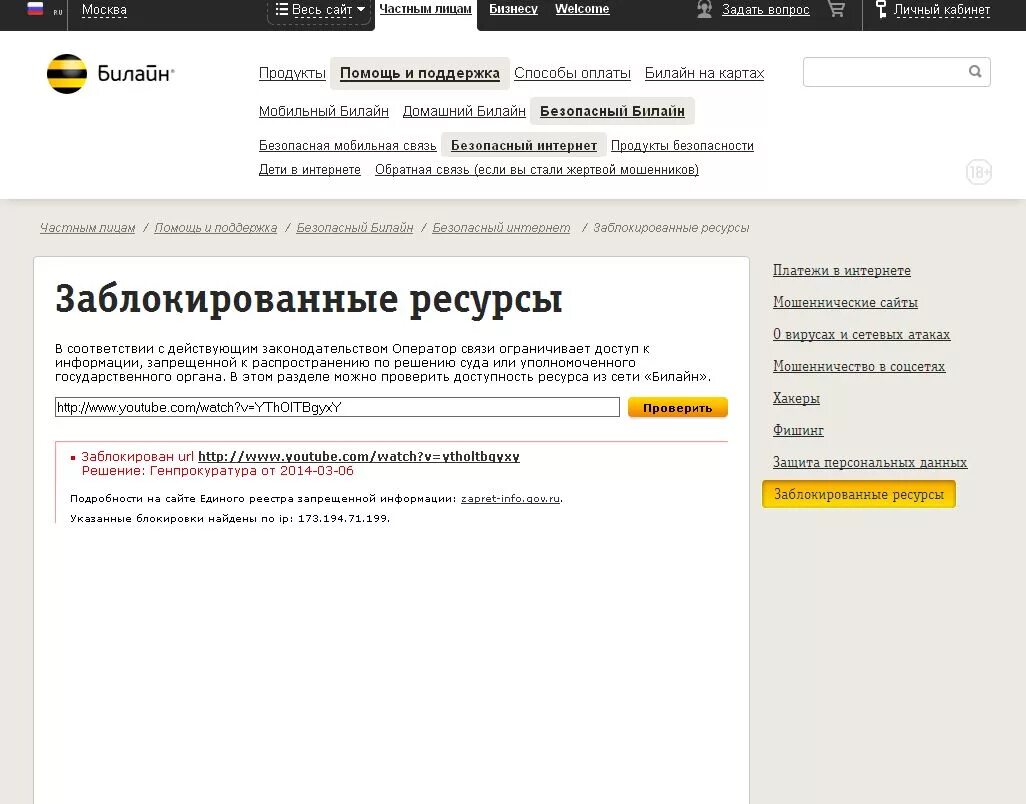The width and height of the screenshot is (1026, 804).
Task: Open the blocked youtube URL link
Action: click(359, 457)
